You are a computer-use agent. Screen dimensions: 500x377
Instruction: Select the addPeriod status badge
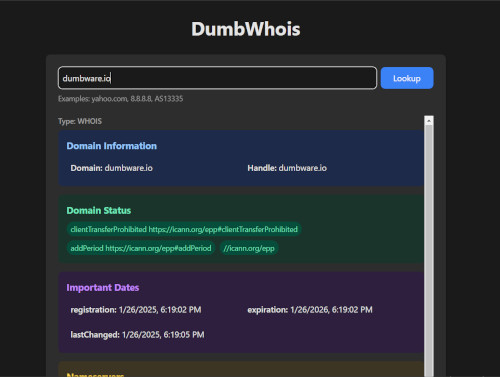(x=141, y=248)
